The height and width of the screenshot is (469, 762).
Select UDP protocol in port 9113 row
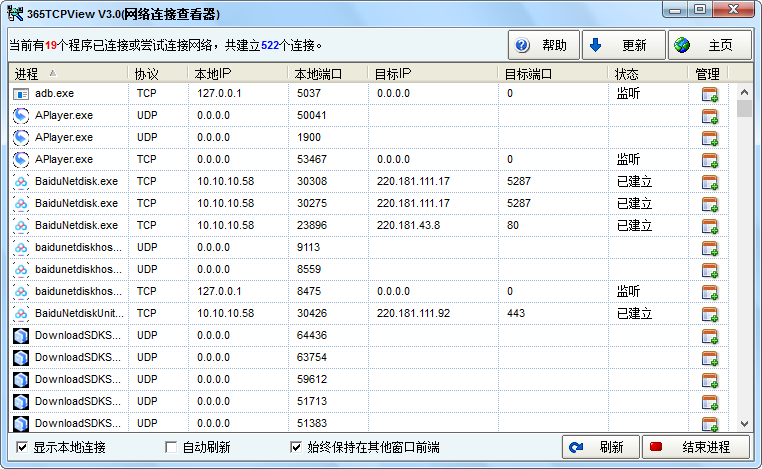147,247
